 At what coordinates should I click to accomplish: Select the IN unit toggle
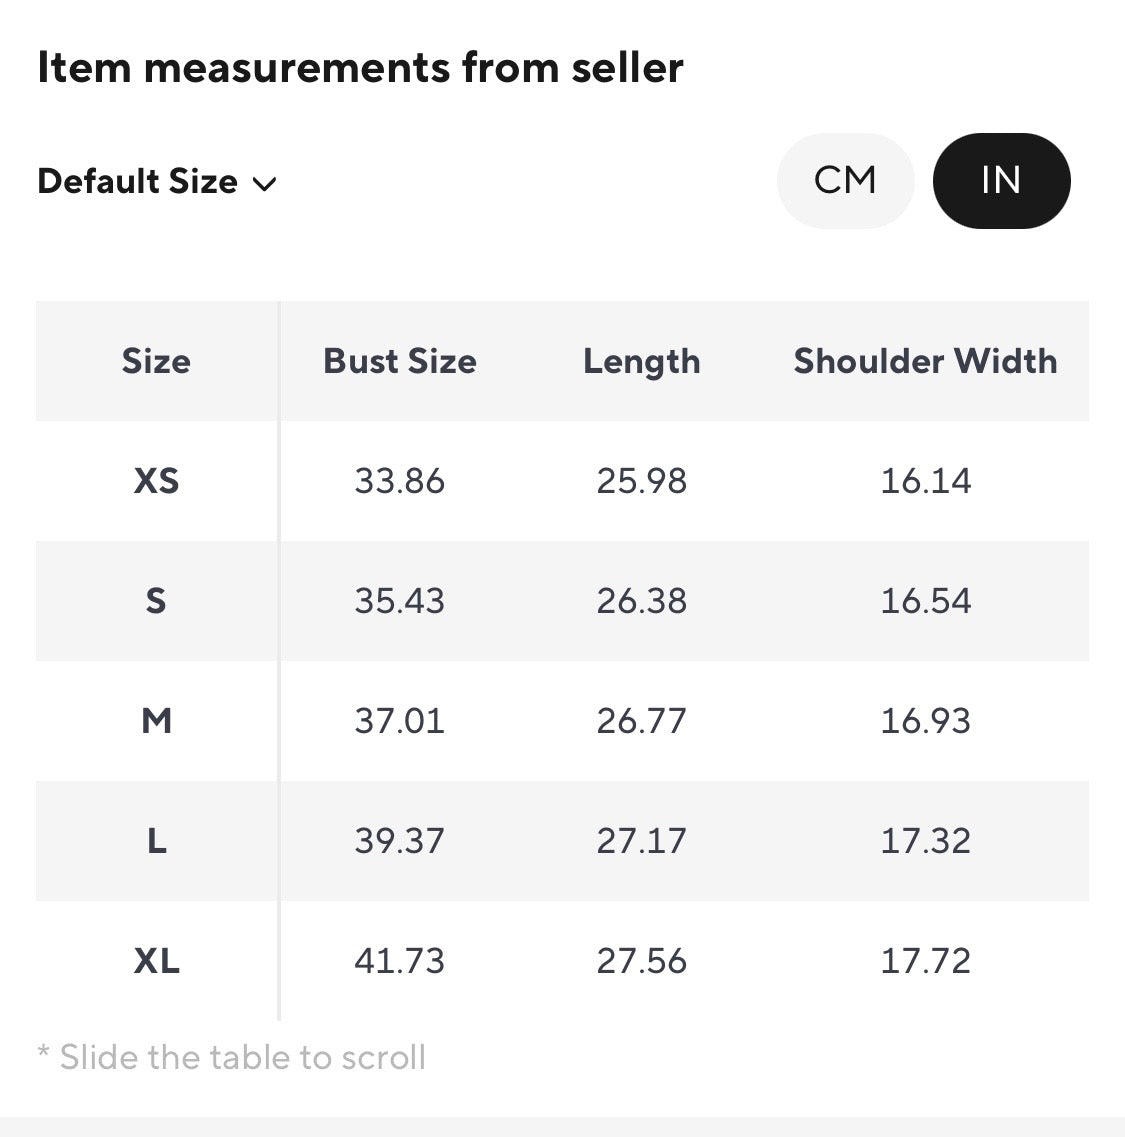pyautogui.click(x=1001, y=181)
